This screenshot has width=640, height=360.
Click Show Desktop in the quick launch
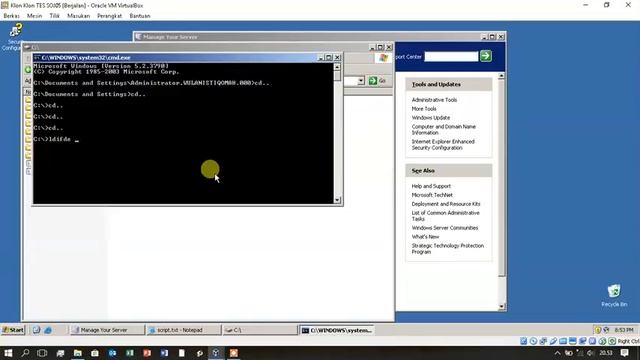(x=36, y=330)
